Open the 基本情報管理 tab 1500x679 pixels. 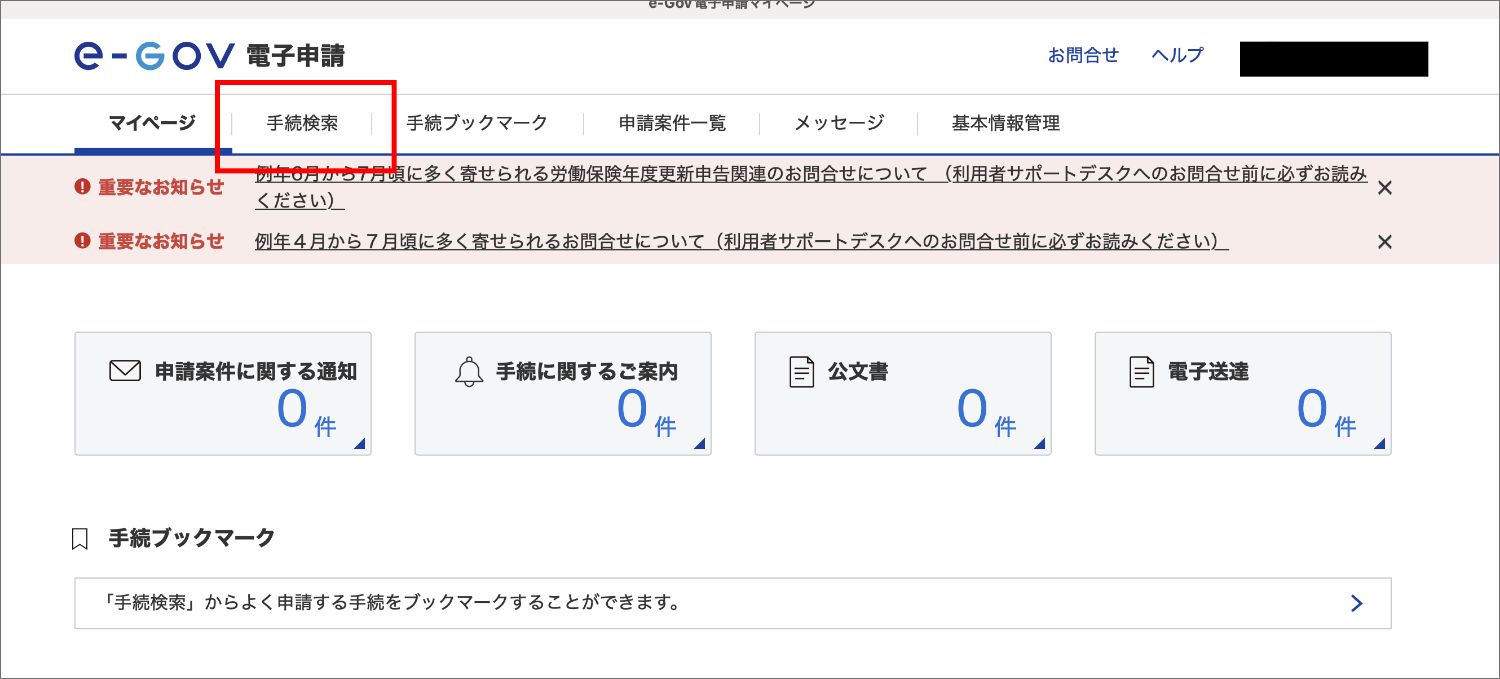coord(1005,123)
